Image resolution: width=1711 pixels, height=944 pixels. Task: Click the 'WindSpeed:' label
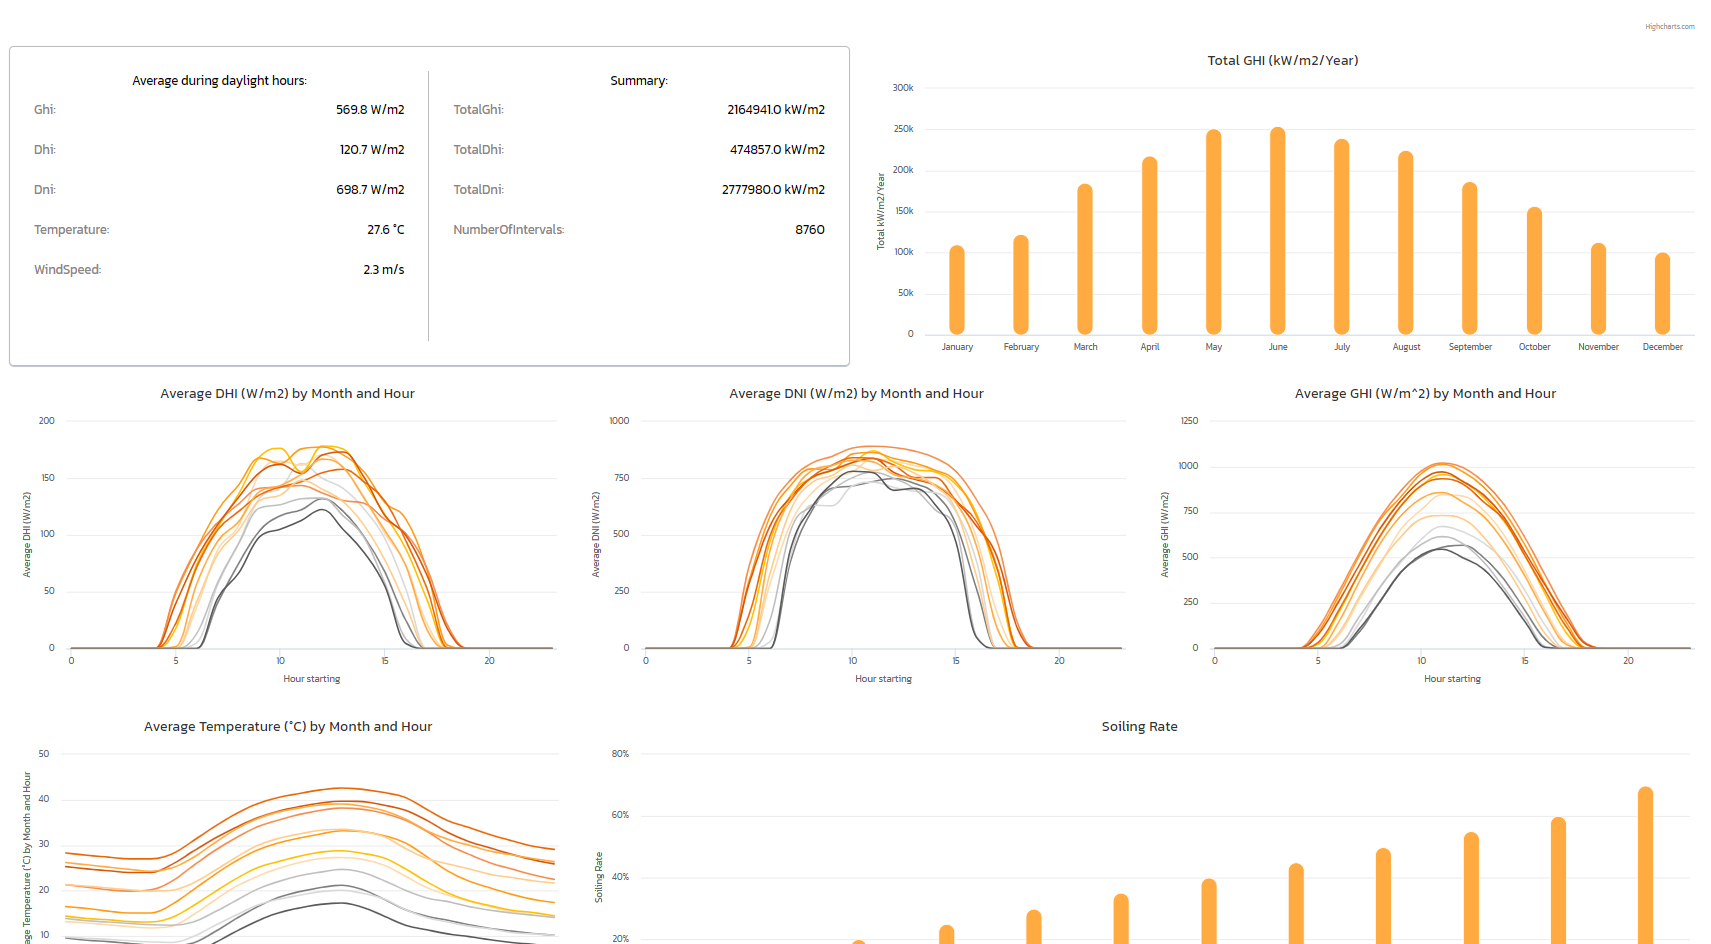pos(68,270)
